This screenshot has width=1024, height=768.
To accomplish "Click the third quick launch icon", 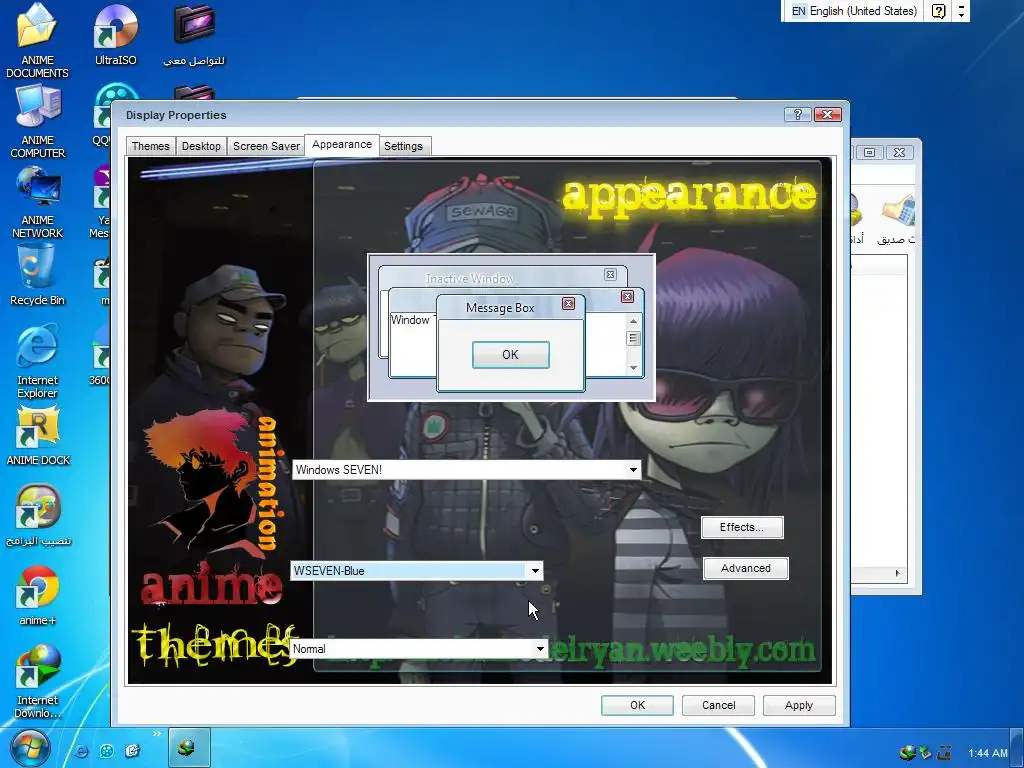I will 132,751.
